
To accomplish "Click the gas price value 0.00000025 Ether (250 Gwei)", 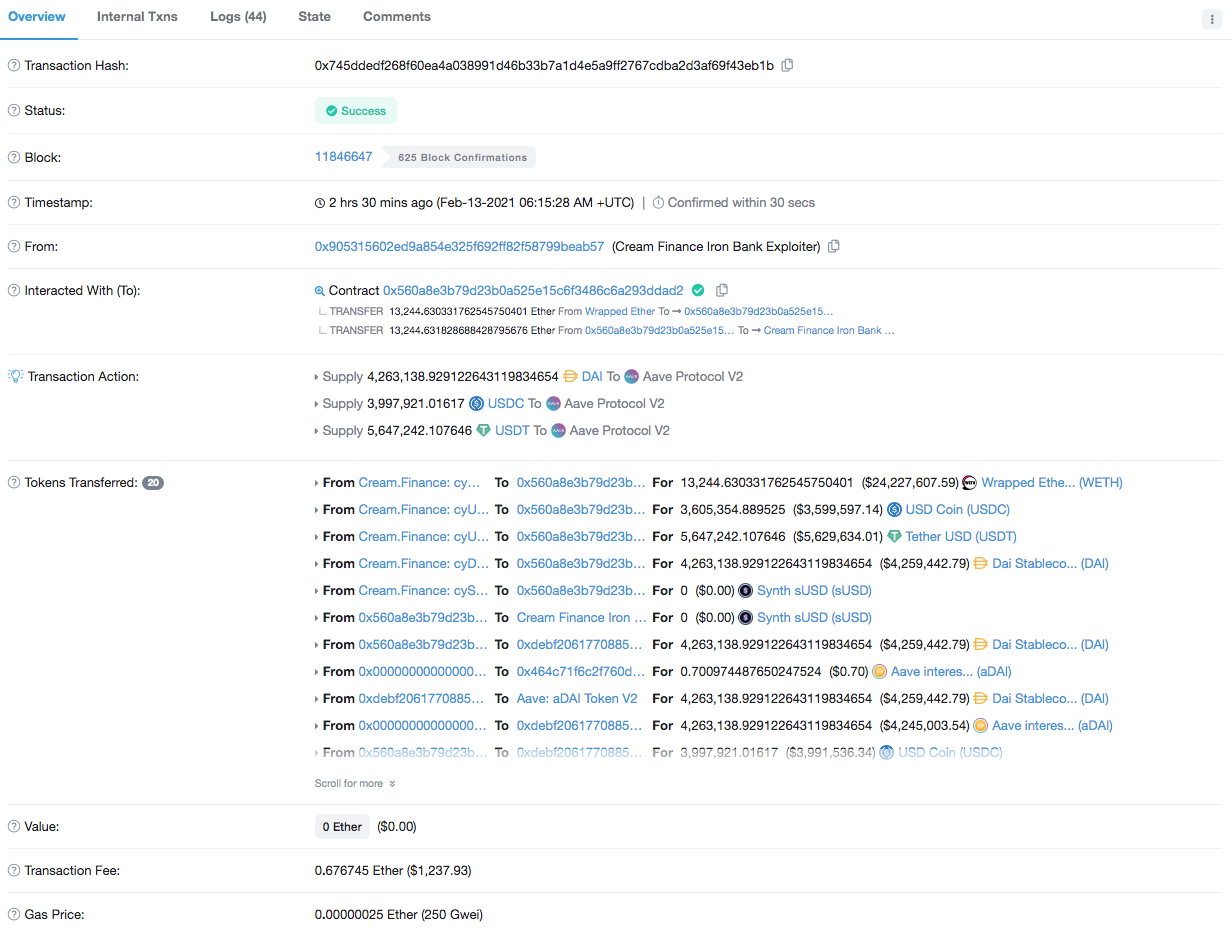I will coord(399,915).
